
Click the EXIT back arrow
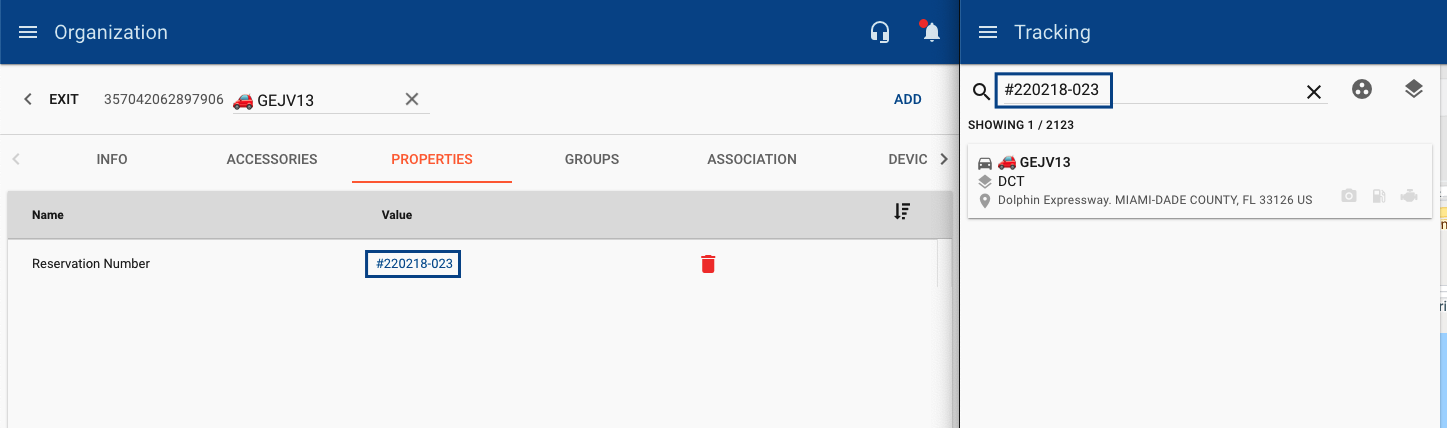[28, 99]
